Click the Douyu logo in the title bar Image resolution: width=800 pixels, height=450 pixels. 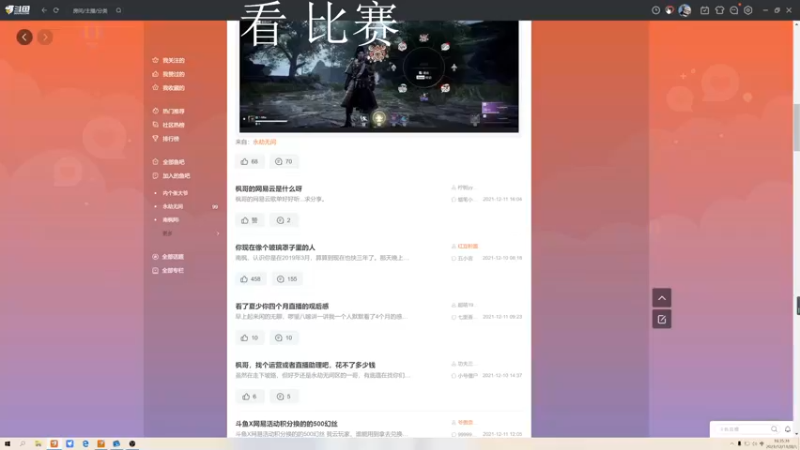[17, 10]
